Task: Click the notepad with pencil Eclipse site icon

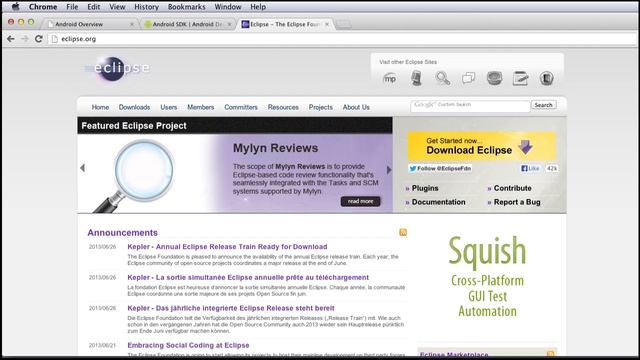Action: click(x=520, y=78)
